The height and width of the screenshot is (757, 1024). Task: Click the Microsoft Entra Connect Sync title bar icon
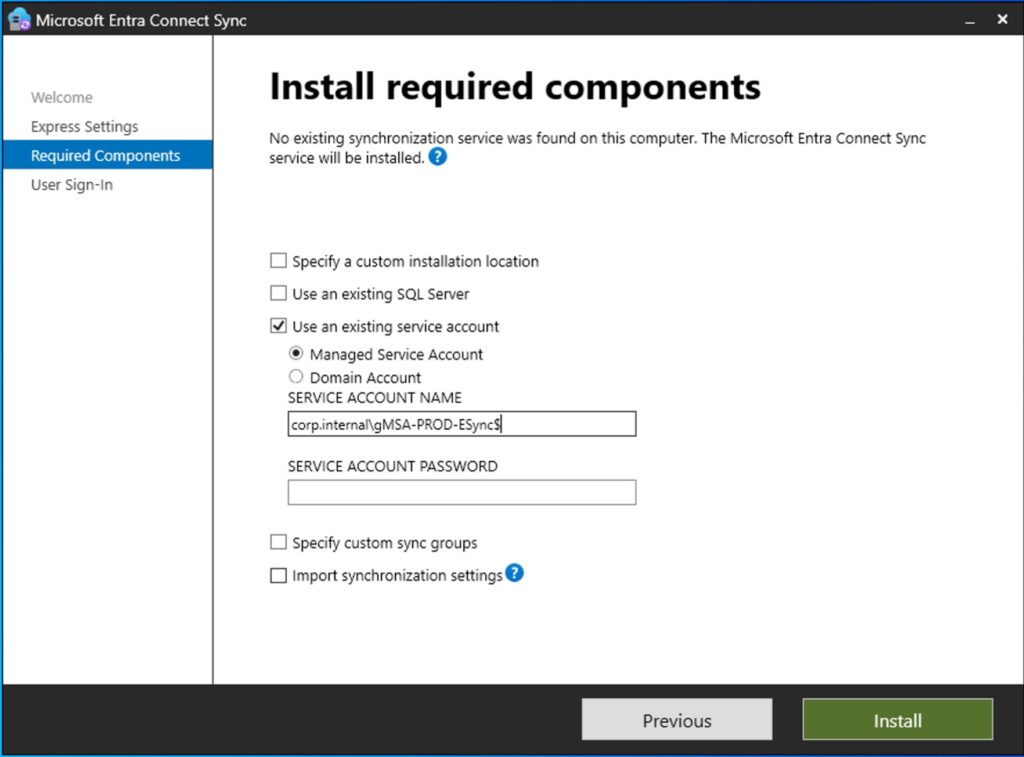19,20
